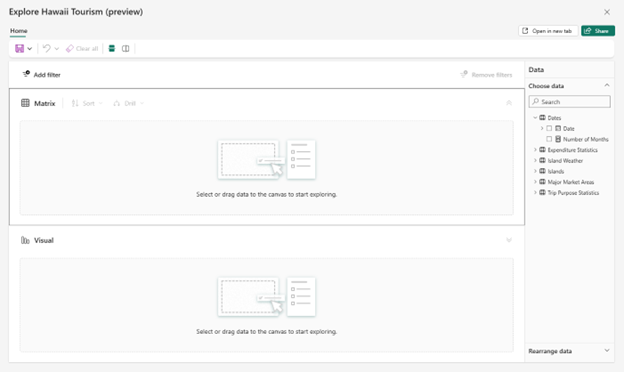Viewport: 624px width, 372px height.
Task: Click Add filter
Action: tap(41, 74)
